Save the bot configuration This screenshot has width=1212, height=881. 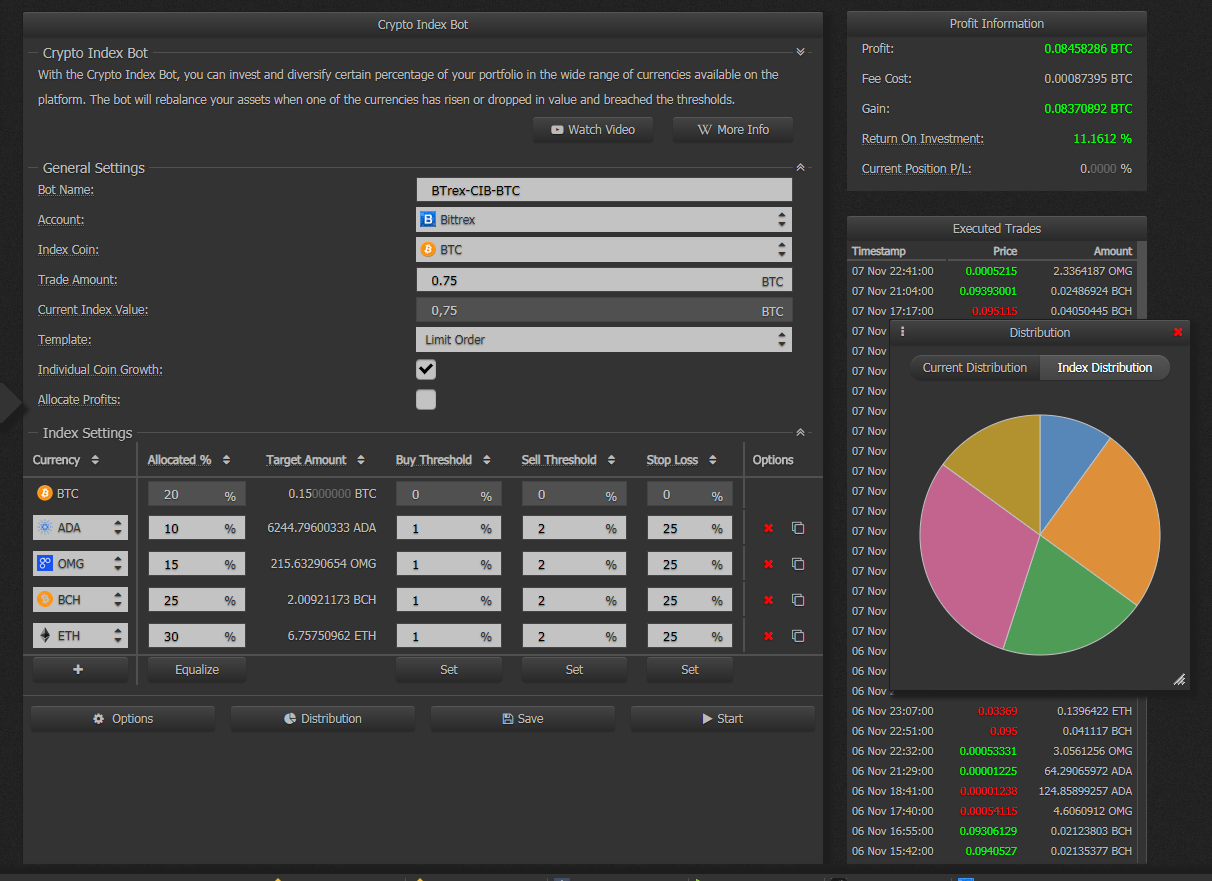click(x=523, y=719)
